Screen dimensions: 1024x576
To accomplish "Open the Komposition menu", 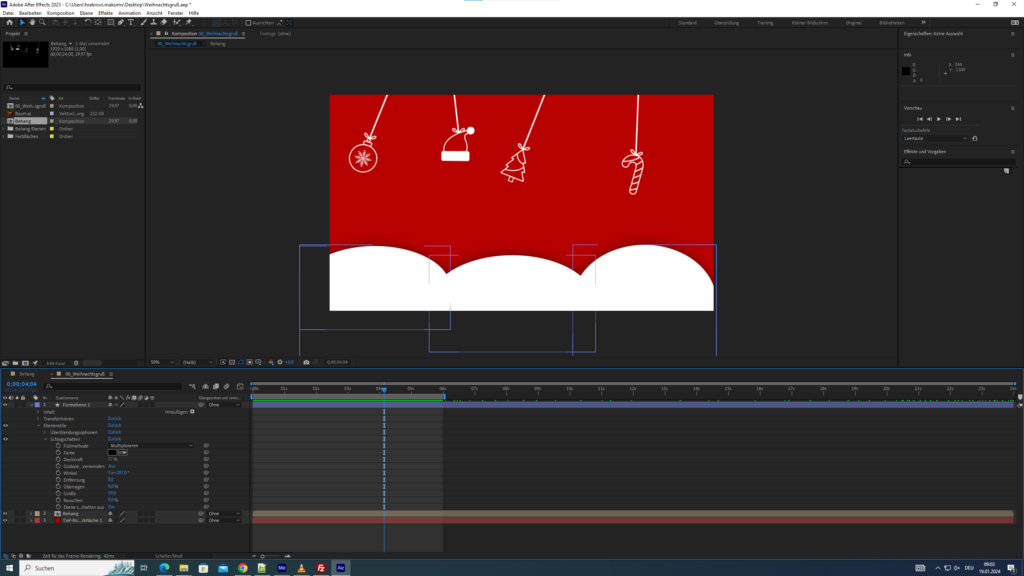I will [59, 13].
